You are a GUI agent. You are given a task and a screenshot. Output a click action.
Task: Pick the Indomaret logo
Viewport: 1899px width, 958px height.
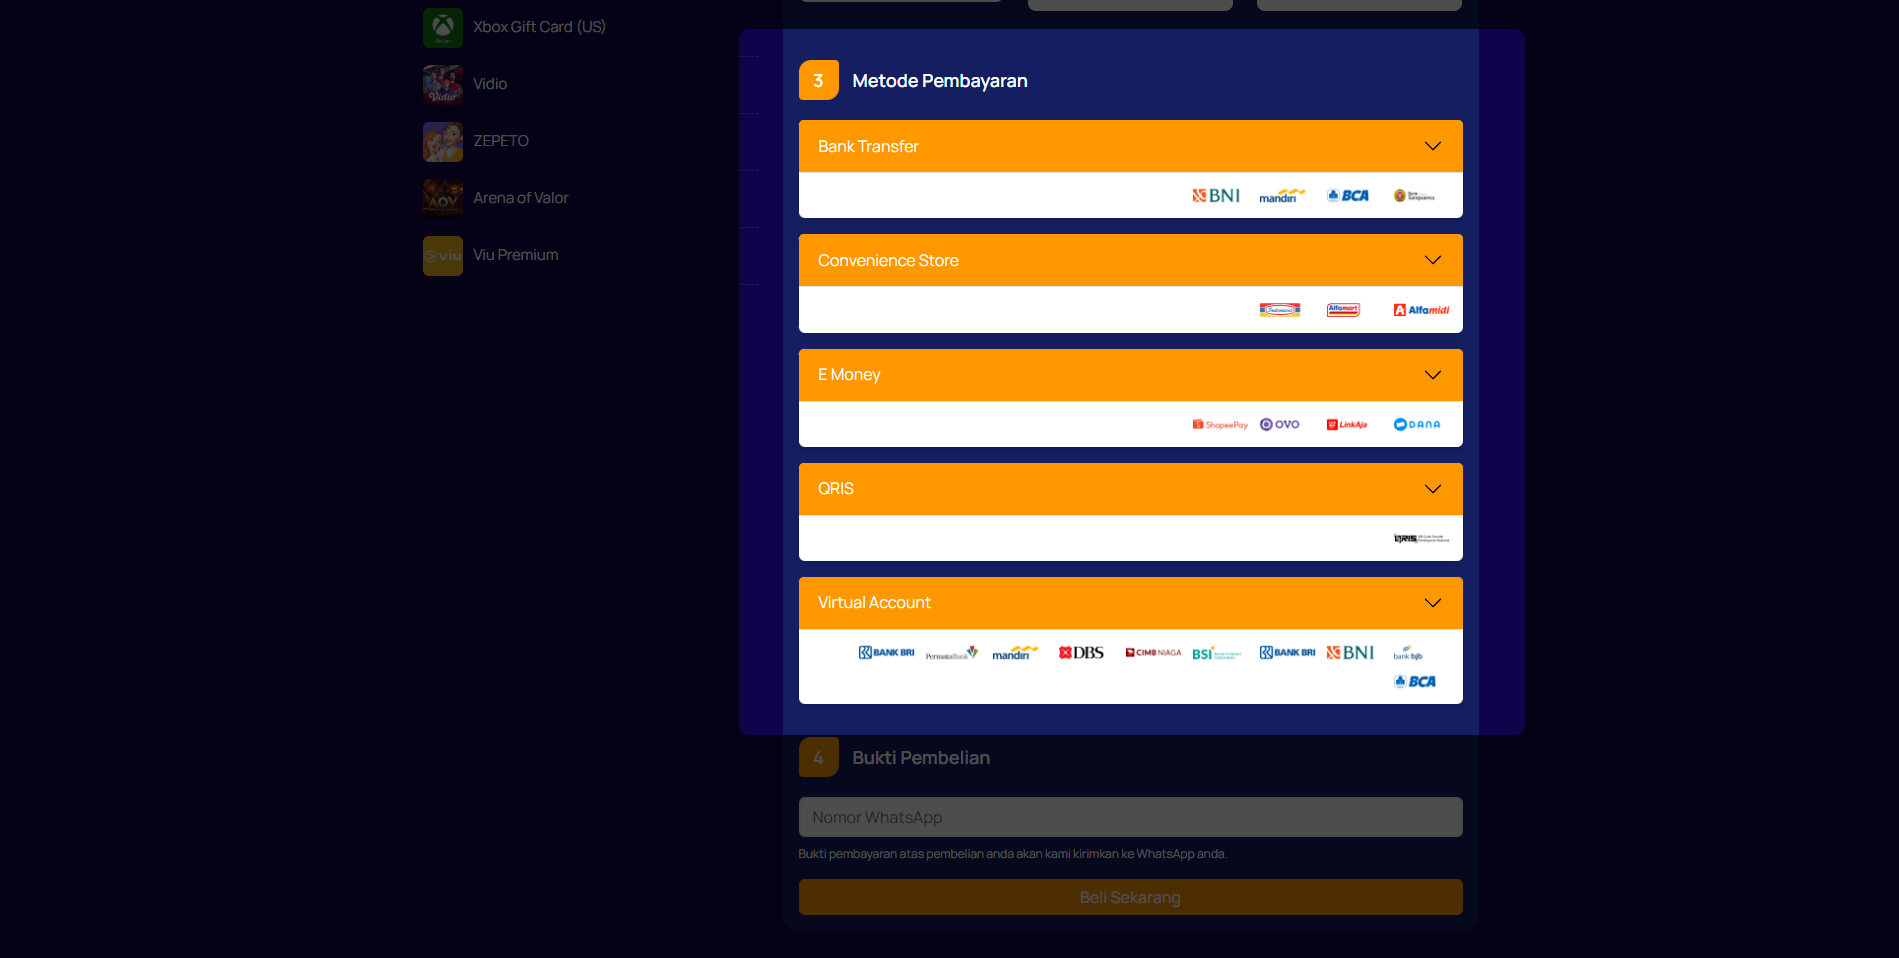click(1280, 310)
